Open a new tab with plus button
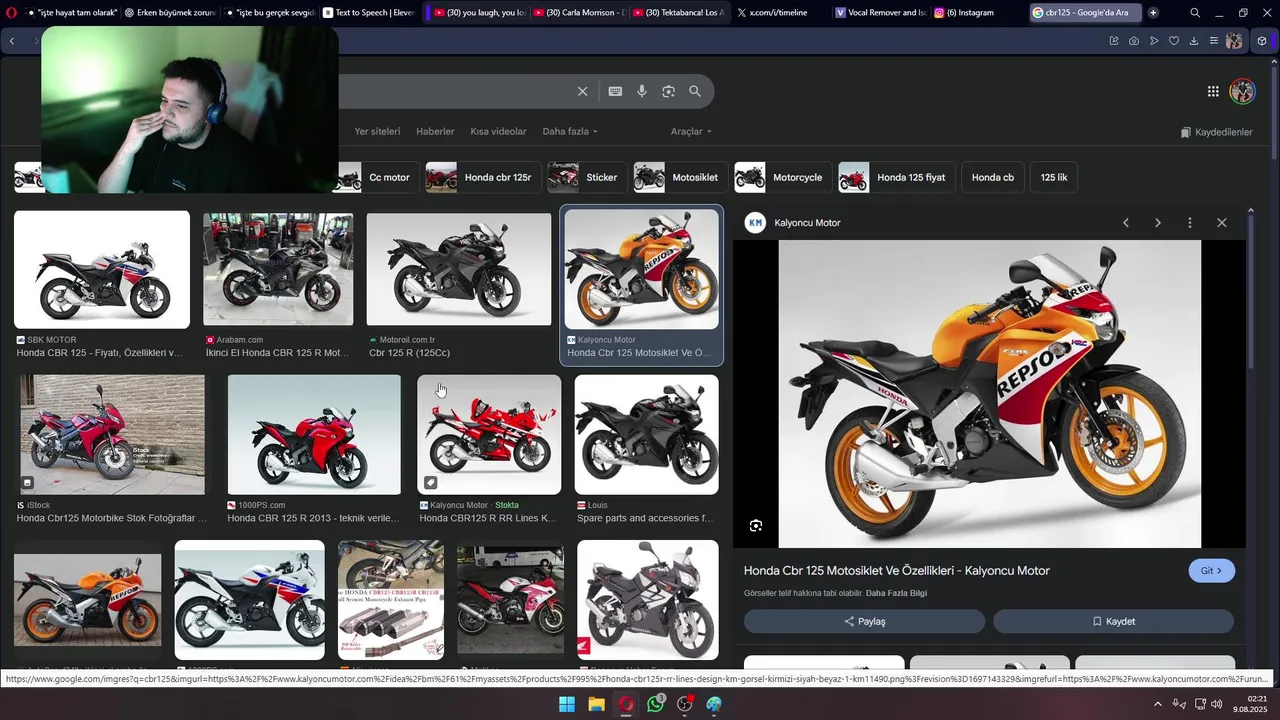This screenshot has height=720, width=1280. pyautogui.click(x=1153, y=13)
